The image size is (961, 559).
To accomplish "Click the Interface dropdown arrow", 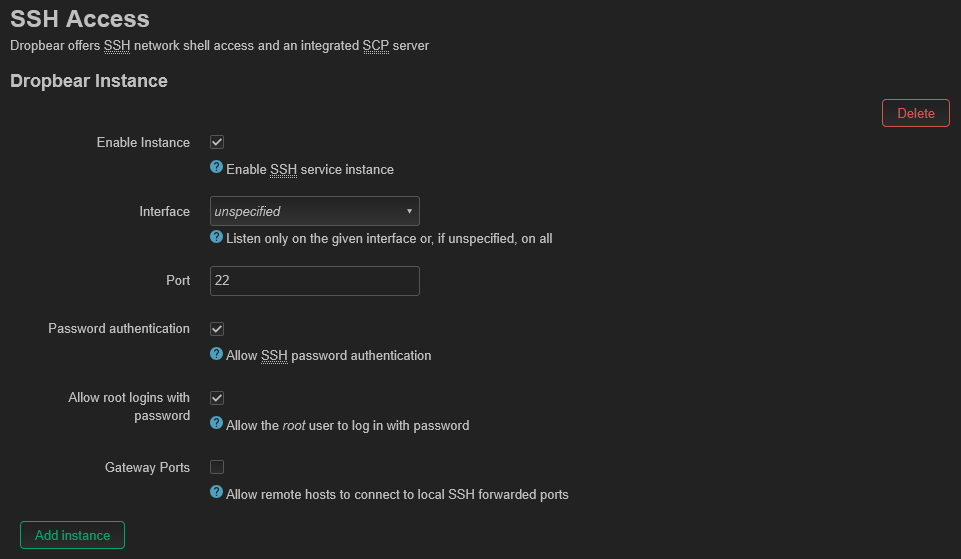I will (409, 211).
